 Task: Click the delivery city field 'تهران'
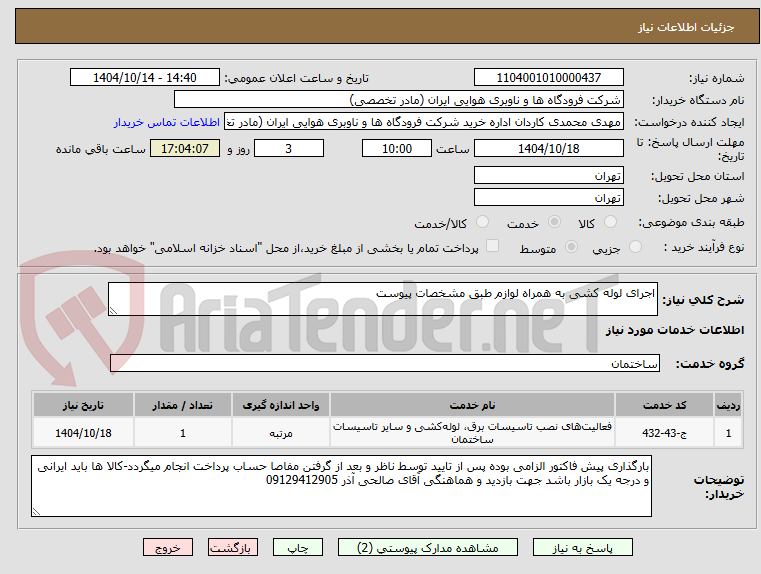549,197
